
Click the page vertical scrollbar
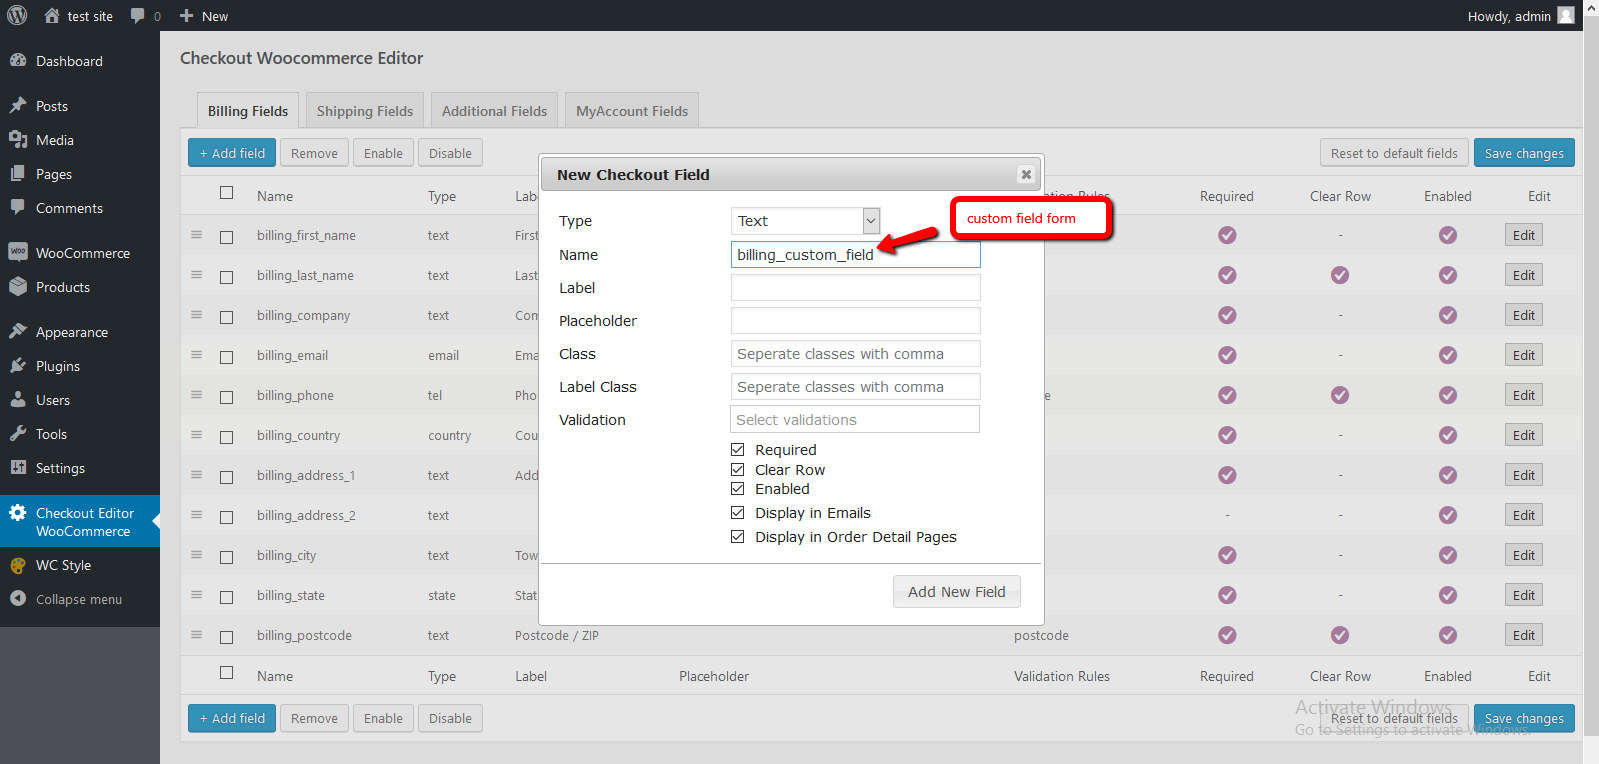(1591, 382)
